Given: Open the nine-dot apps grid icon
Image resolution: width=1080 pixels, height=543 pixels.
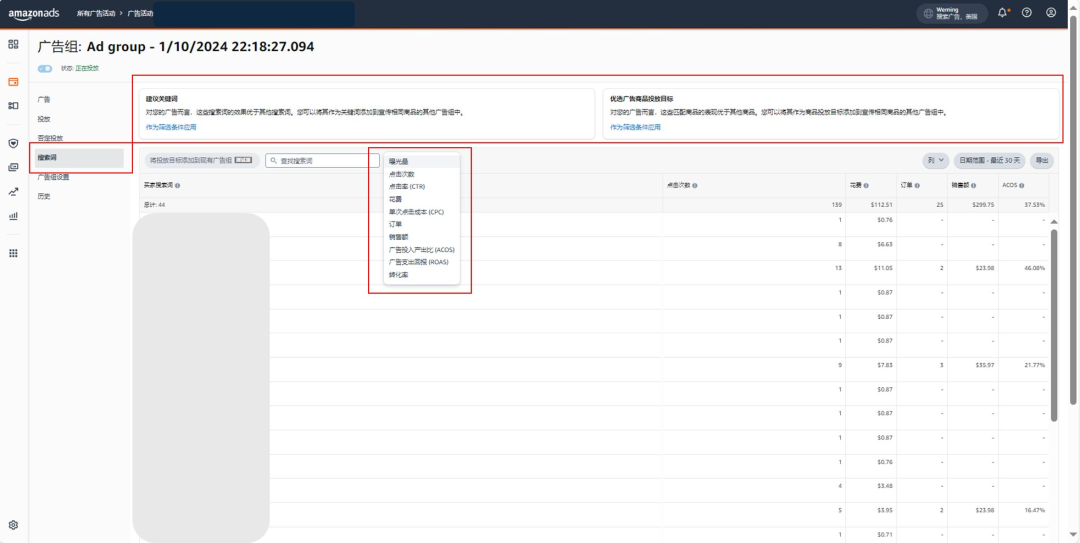Looking at the screenshot, I should (13, 253).
